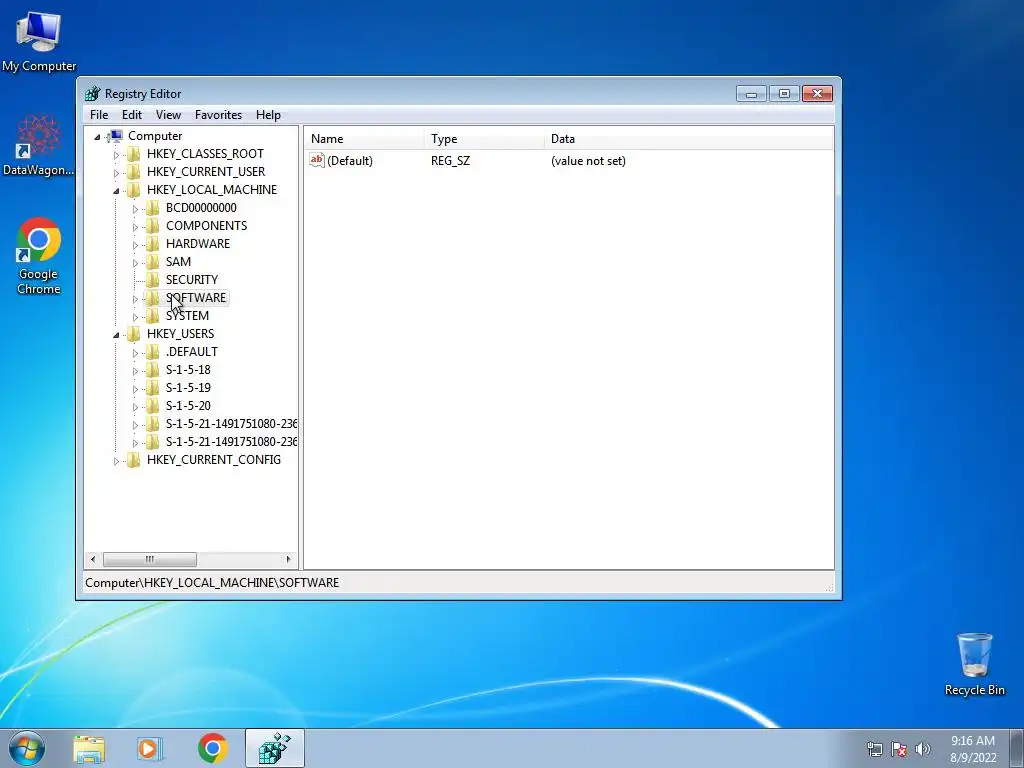
Task: Launch DataWagon desktop shortcut
Action: coord(39,146)
